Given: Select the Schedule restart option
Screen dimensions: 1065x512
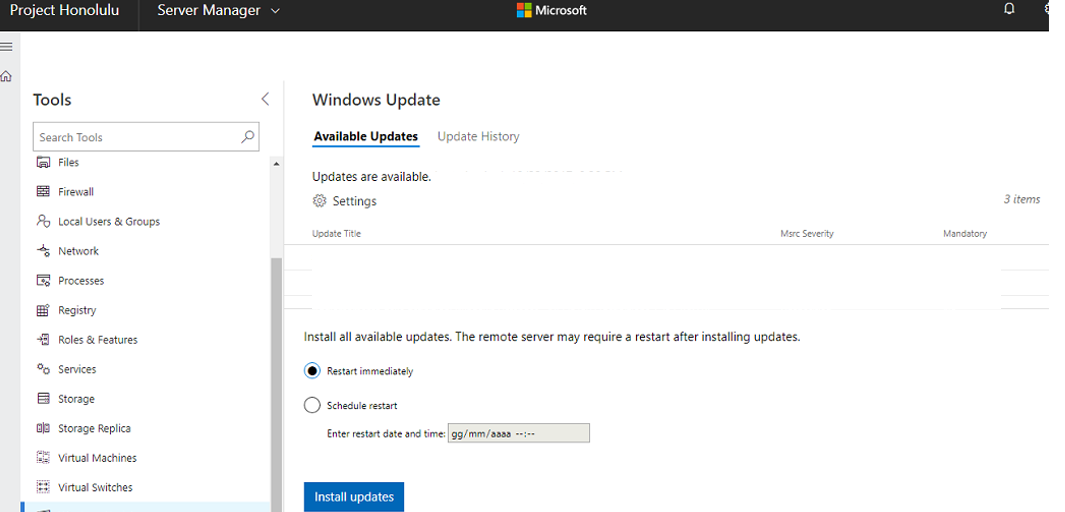Looking at the screenshot, I should coord(312,405).
